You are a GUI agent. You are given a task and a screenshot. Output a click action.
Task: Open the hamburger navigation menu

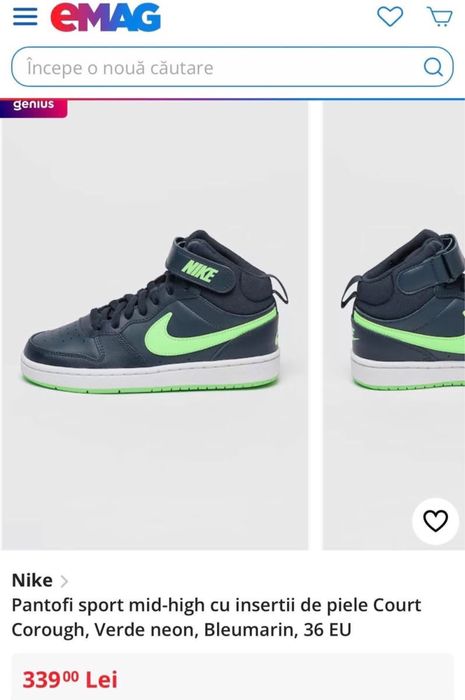point(25,17)
